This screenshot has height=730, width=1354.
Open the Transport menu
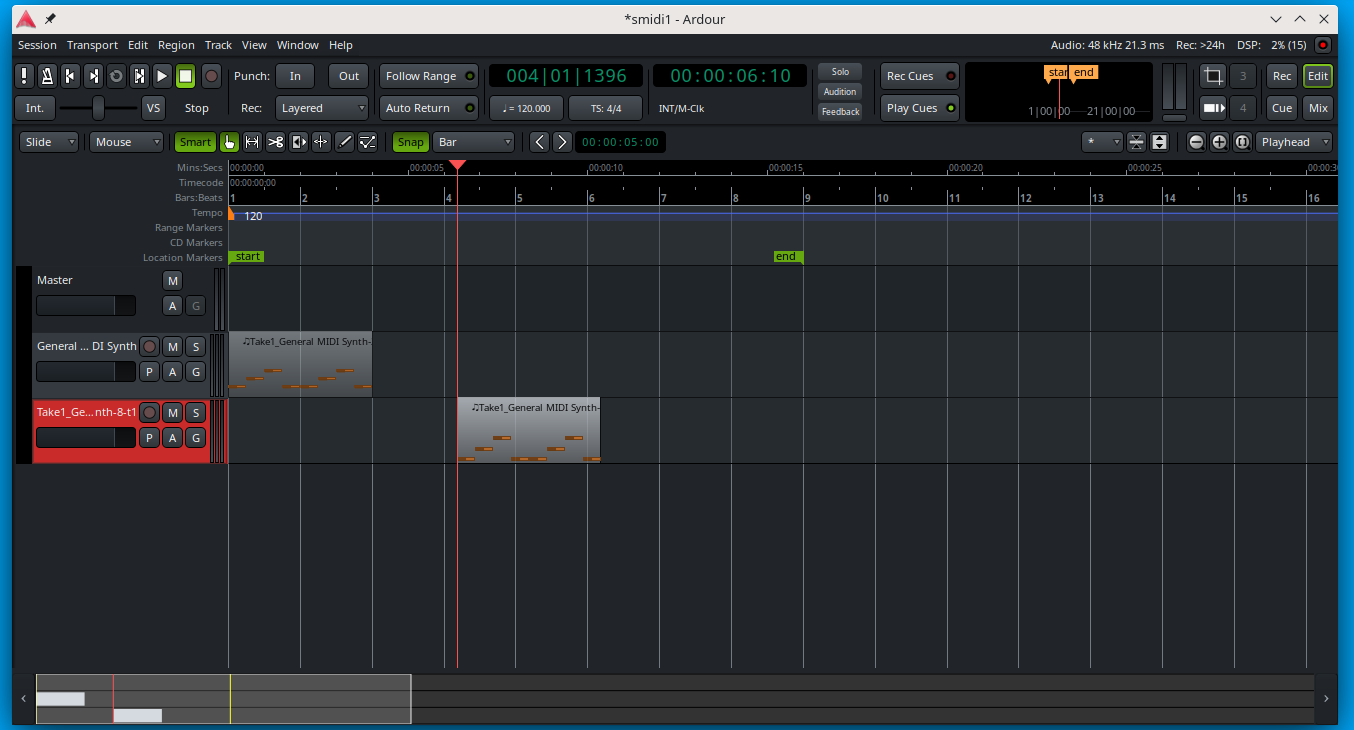[x=92, y=45]
